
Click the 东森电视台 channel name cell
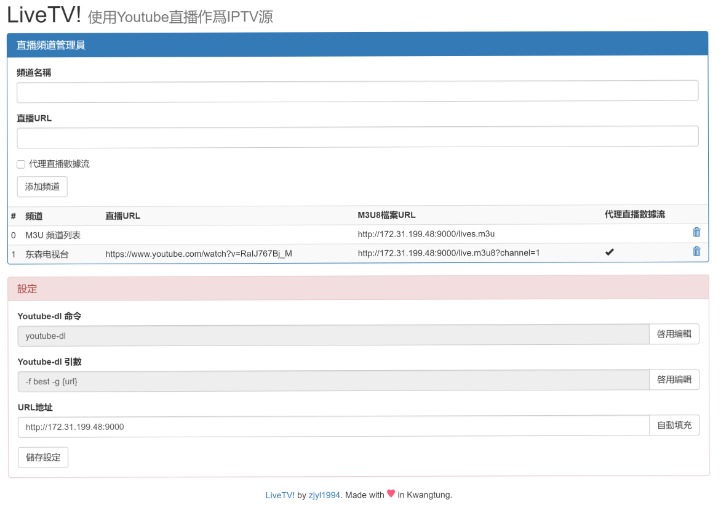coord(47,254)
